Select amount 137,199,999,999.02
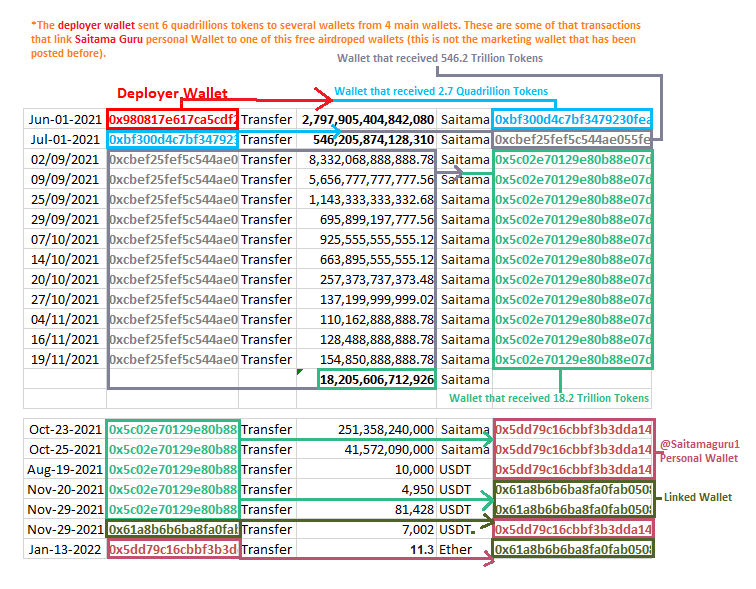Screen dimensions: 756x589 367,300
